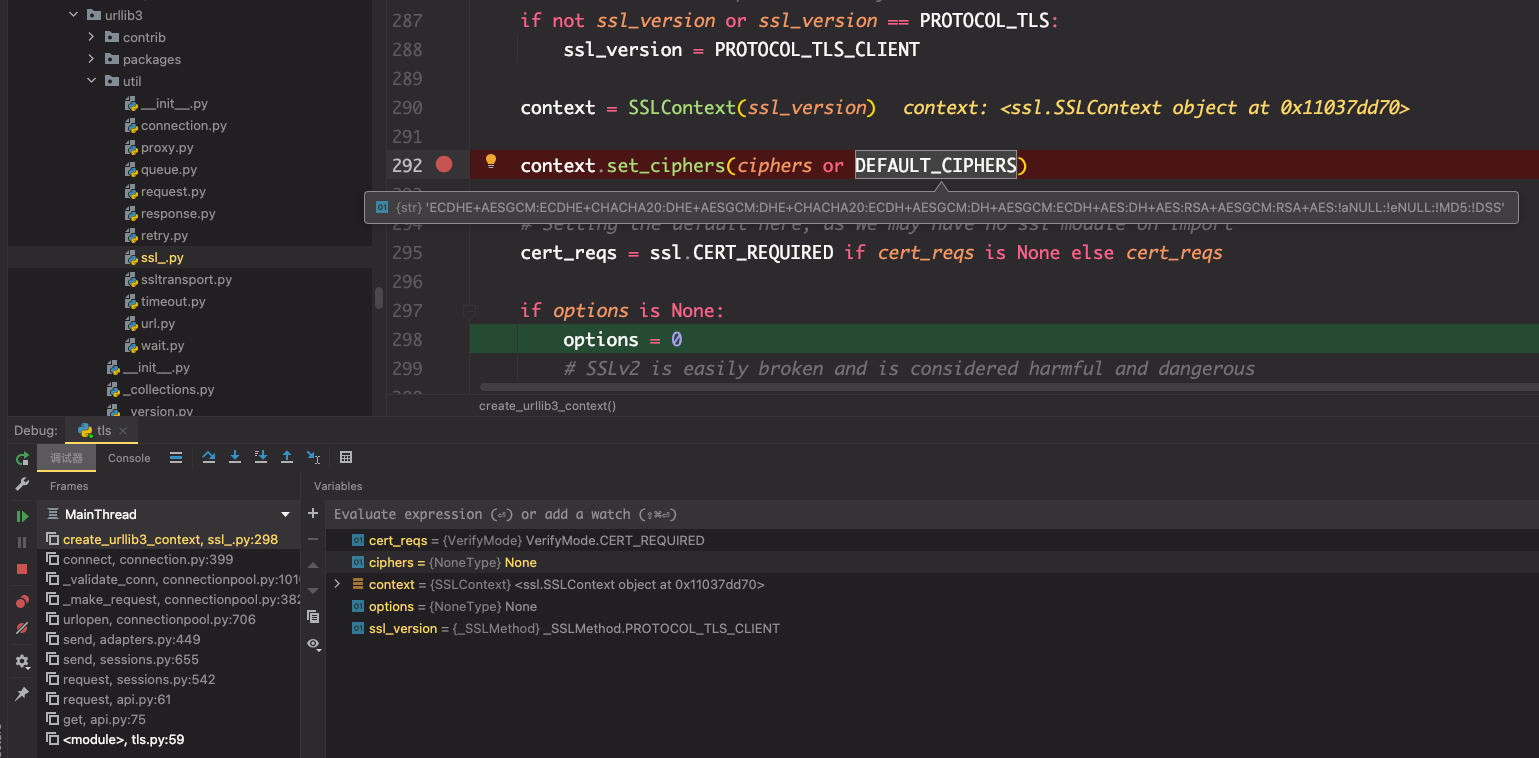Switch to the Console tab
Viewport: 1539px width, 758px height.
tap(129, 458)
